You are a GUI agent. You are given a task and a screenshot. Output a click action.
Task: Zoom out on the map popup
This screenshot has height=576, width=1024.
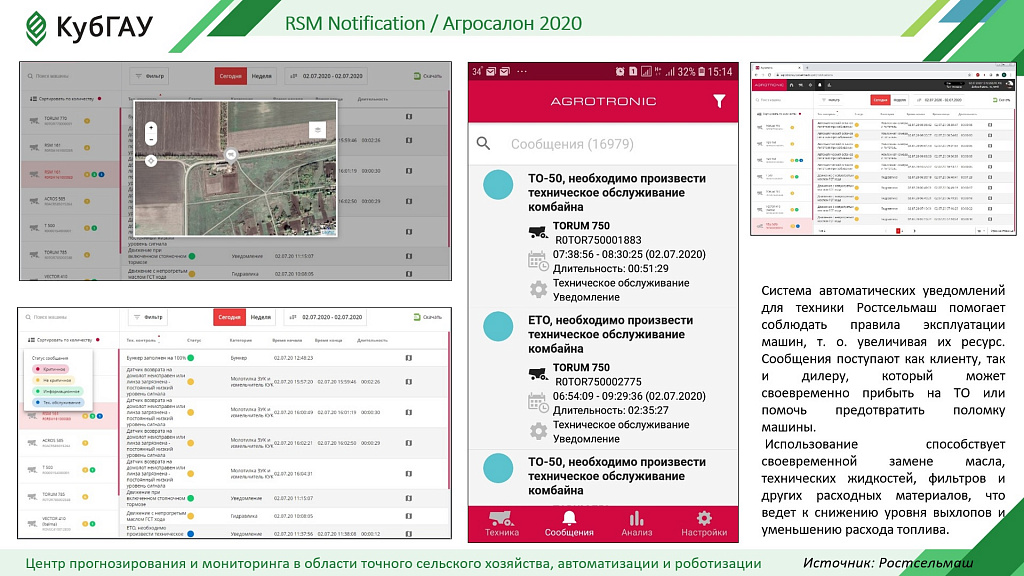tap(151, 139)
